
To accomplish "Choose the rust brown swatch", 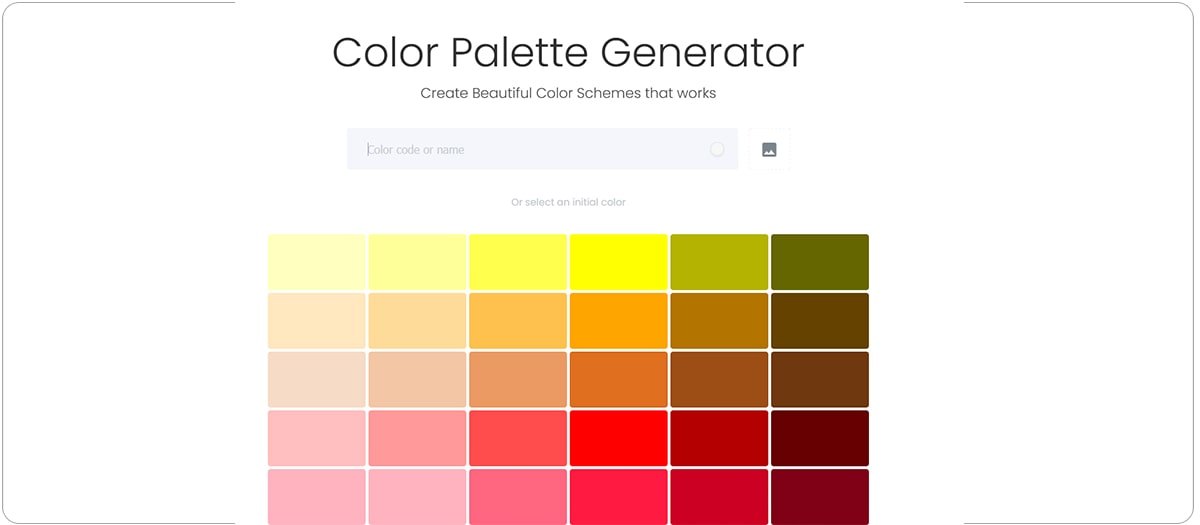I will coord(719,380).
